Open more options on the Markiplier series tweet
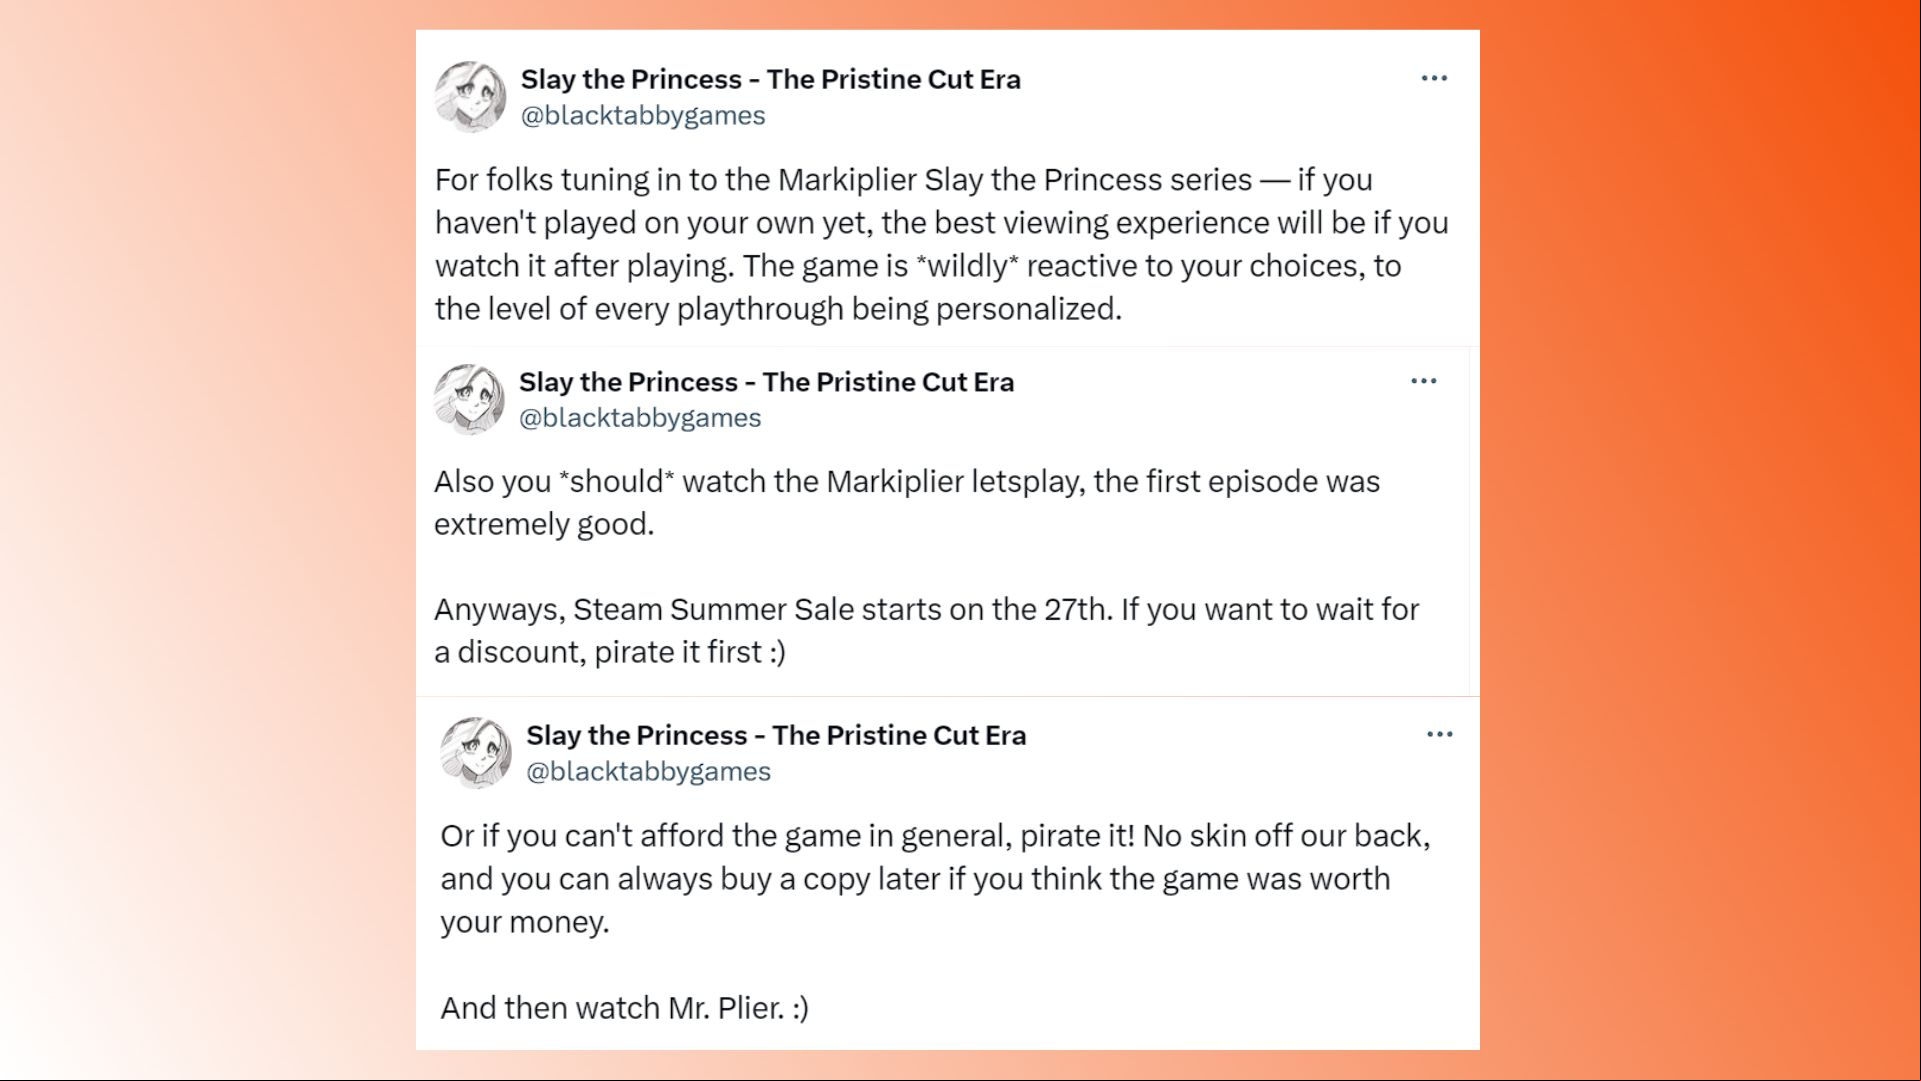Image resolution: width=1921 pixels, height=1081 pixels. (x=1434, y=78)
